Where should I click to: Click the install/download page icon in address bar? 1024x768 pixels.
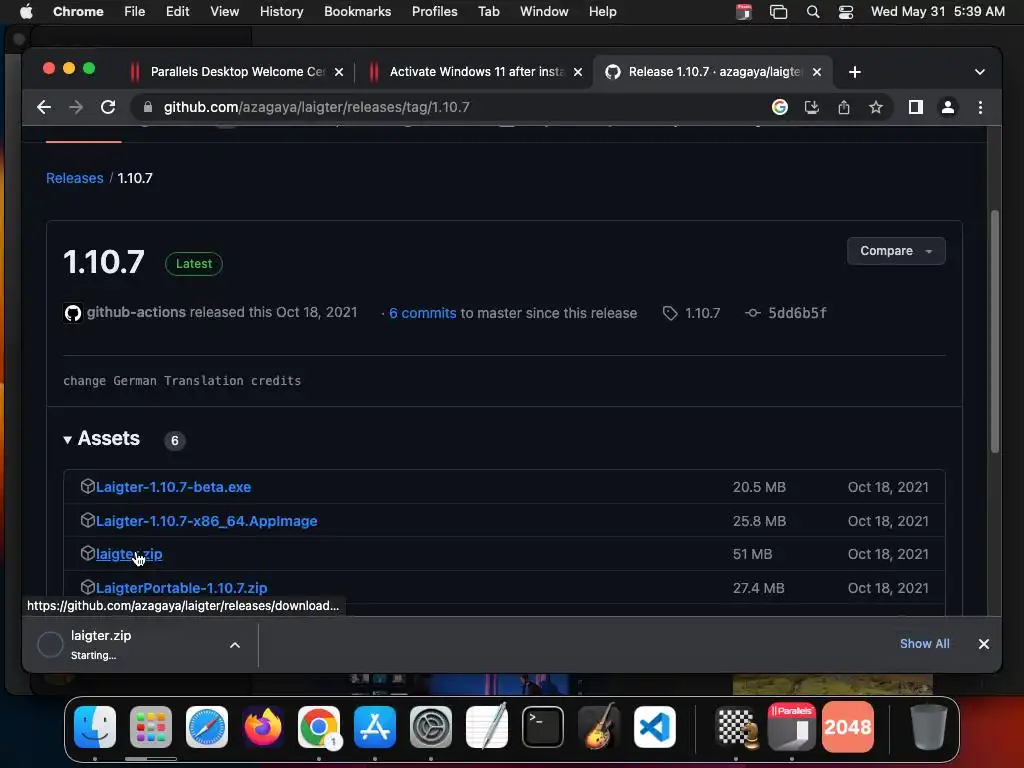point(812,107)
